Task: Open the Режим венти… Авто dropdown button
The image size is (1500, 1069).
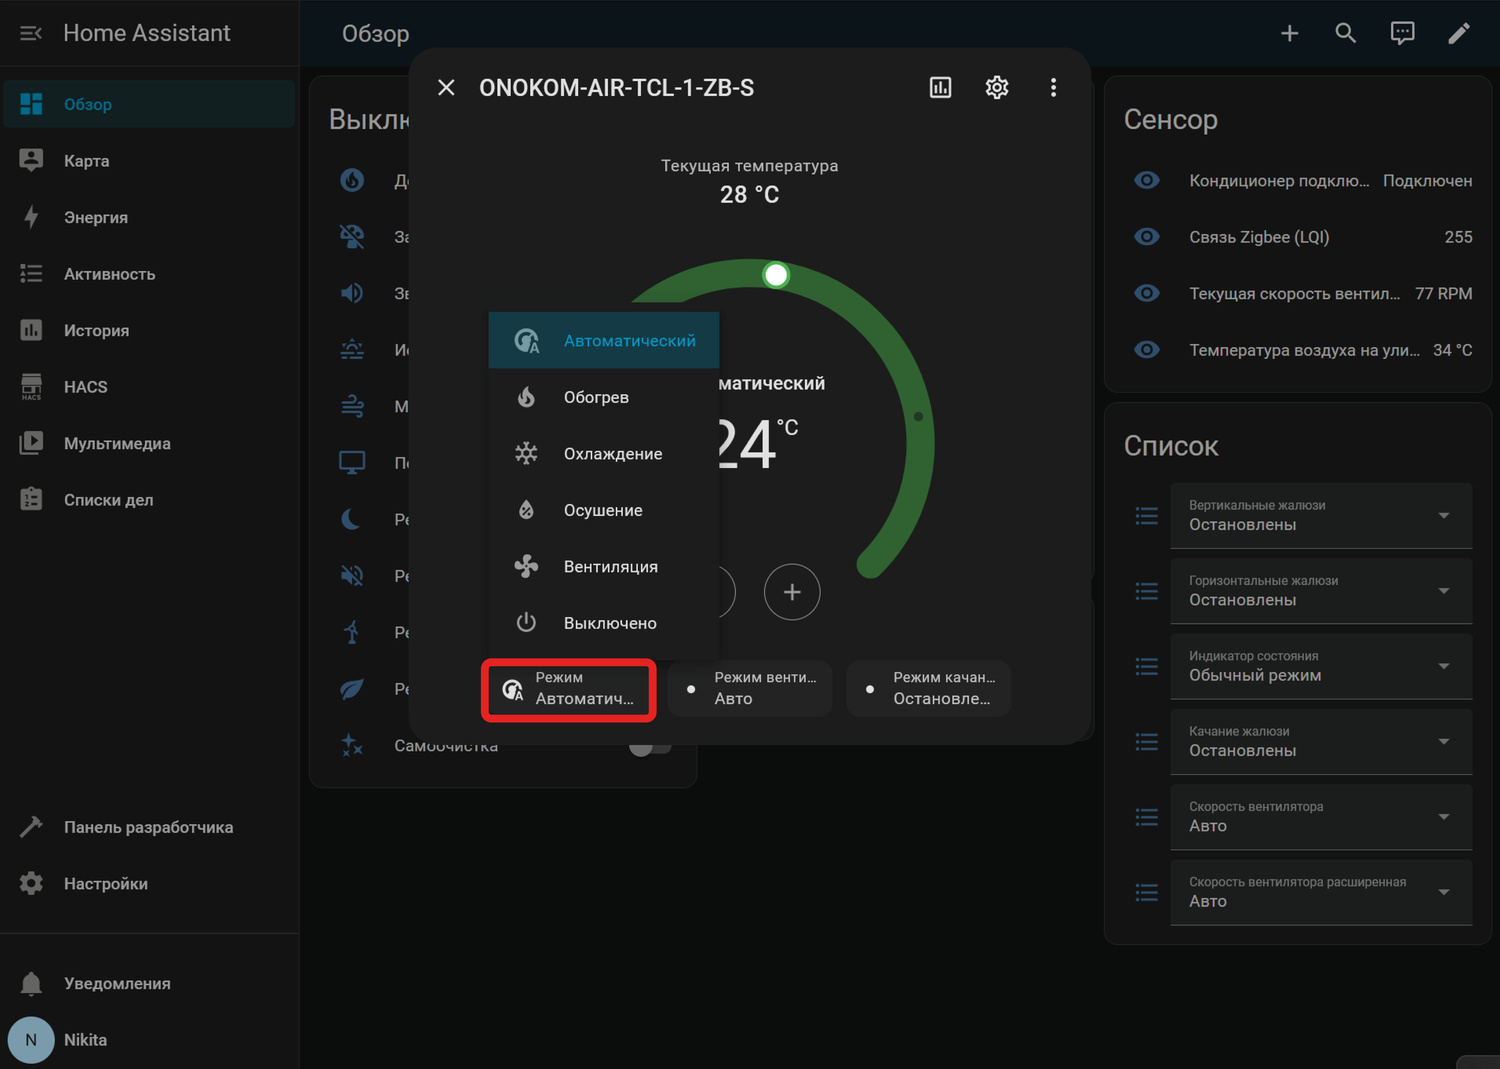Action: 750,689
